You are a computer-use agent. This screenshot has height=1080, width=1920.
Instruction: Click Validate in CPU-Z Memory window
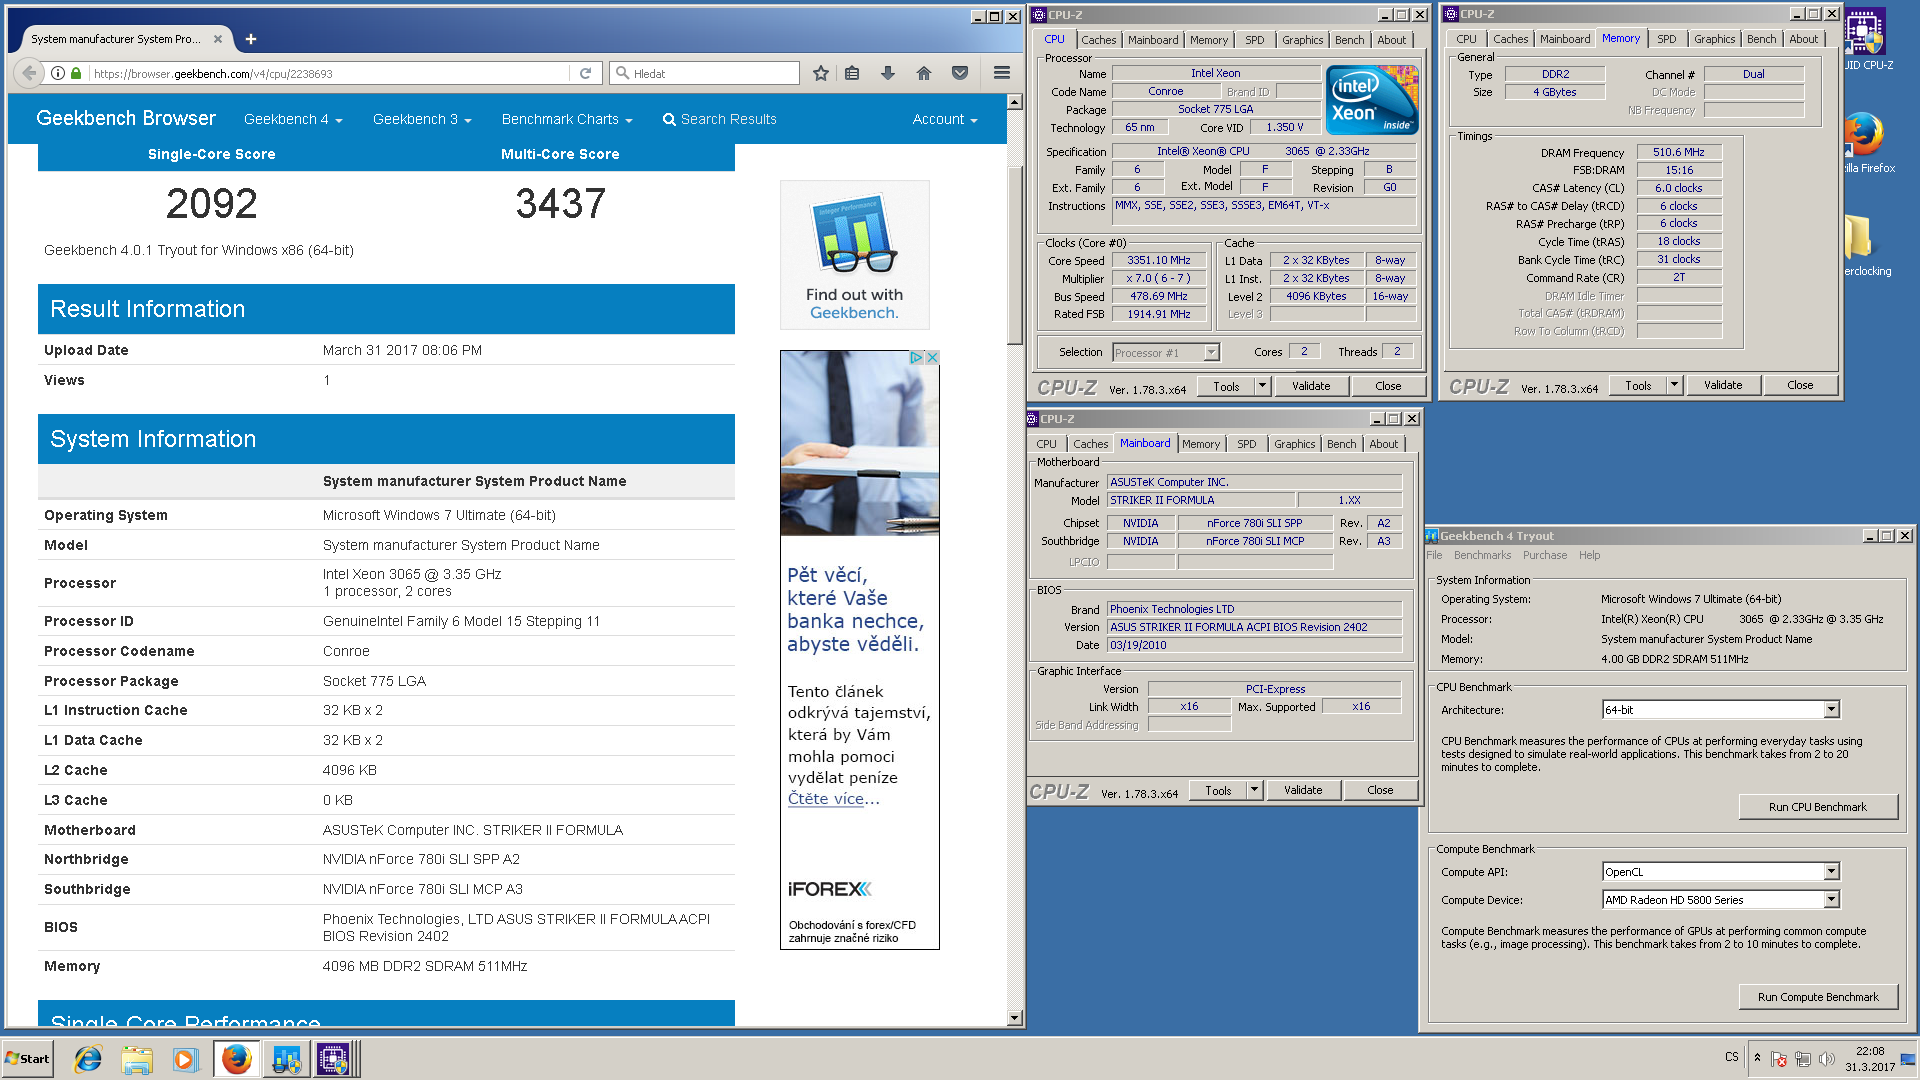click(1723, 385)
